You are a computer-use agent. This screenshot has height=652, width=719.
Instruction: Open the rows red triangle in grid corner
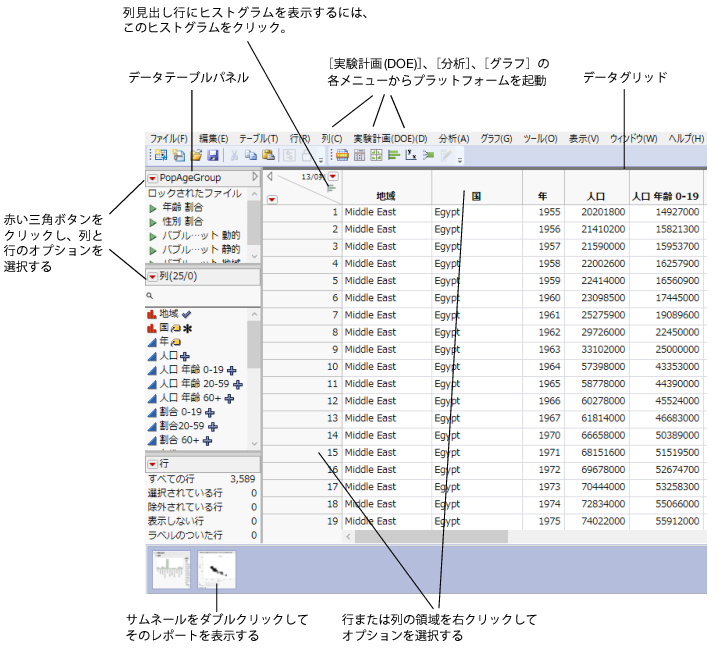click(272, 199)
